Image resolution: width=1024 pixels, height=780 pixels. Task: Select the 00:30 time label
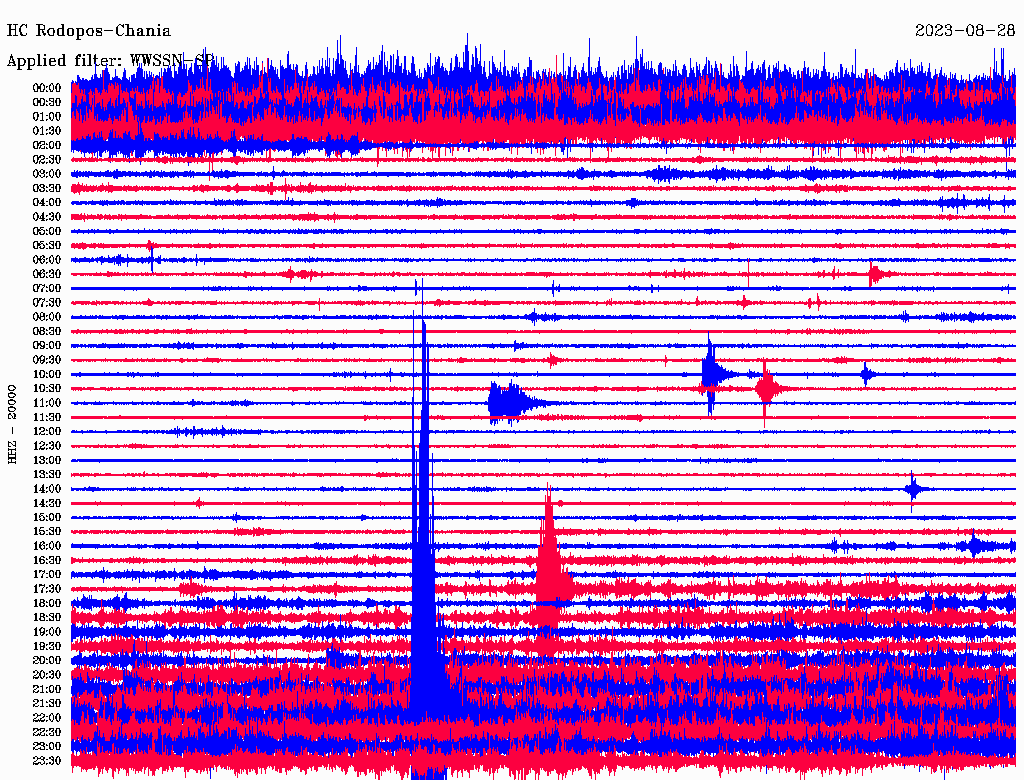(47, 102)
